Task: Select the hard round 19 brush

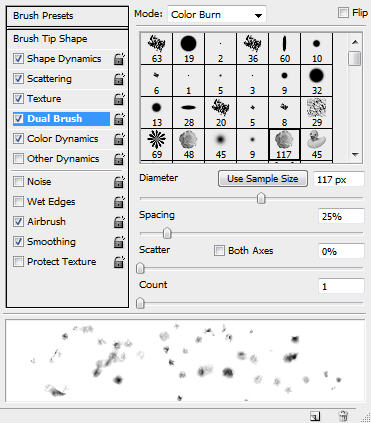Action: coord(189,49)
